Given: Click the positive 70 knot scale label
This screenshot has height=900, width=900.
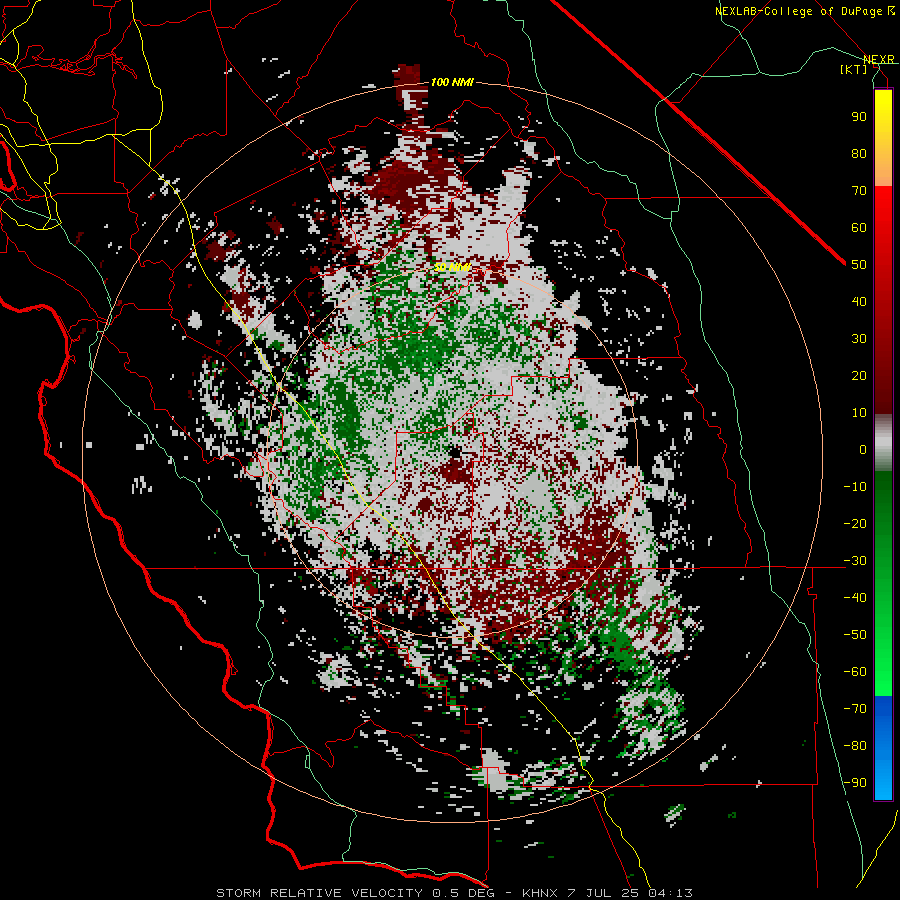Looking at the screenshot, I should click(859, 191).
